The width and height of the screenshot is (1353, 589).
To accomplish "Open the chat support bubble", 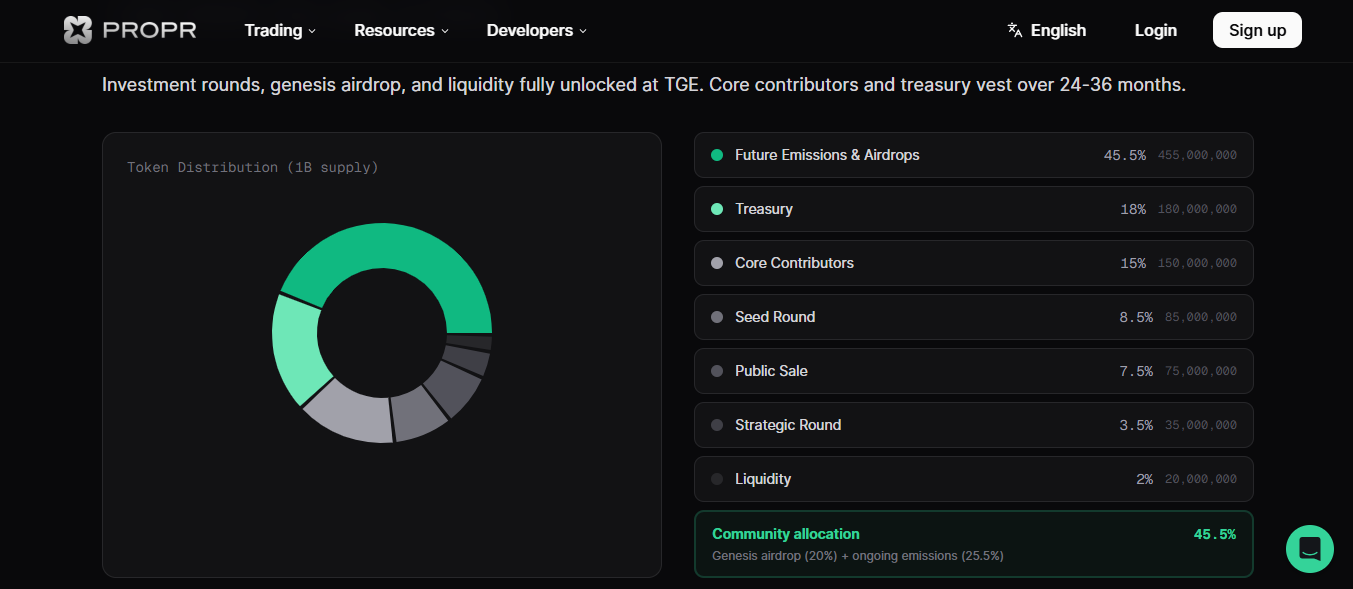I will click(1310, 549).
